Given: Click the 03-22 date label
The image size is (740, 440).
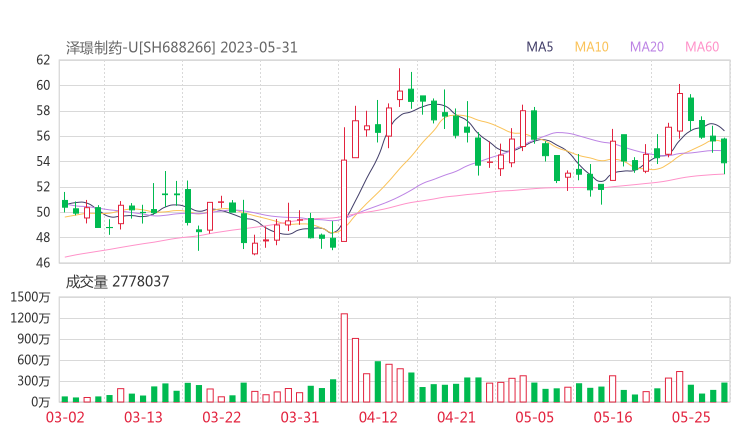Looking at the screenshot, I should pos(221,418).
